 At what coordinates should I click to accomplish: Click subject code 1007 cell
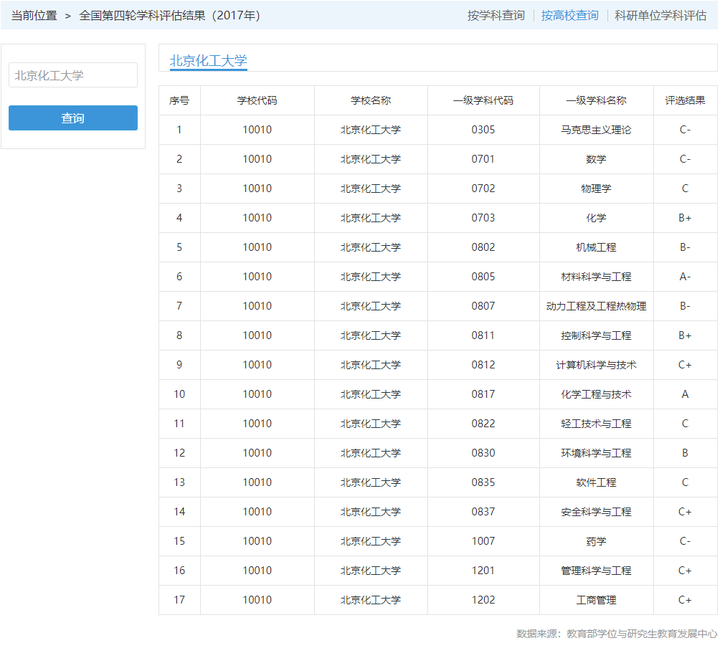(x=483, y=541)
